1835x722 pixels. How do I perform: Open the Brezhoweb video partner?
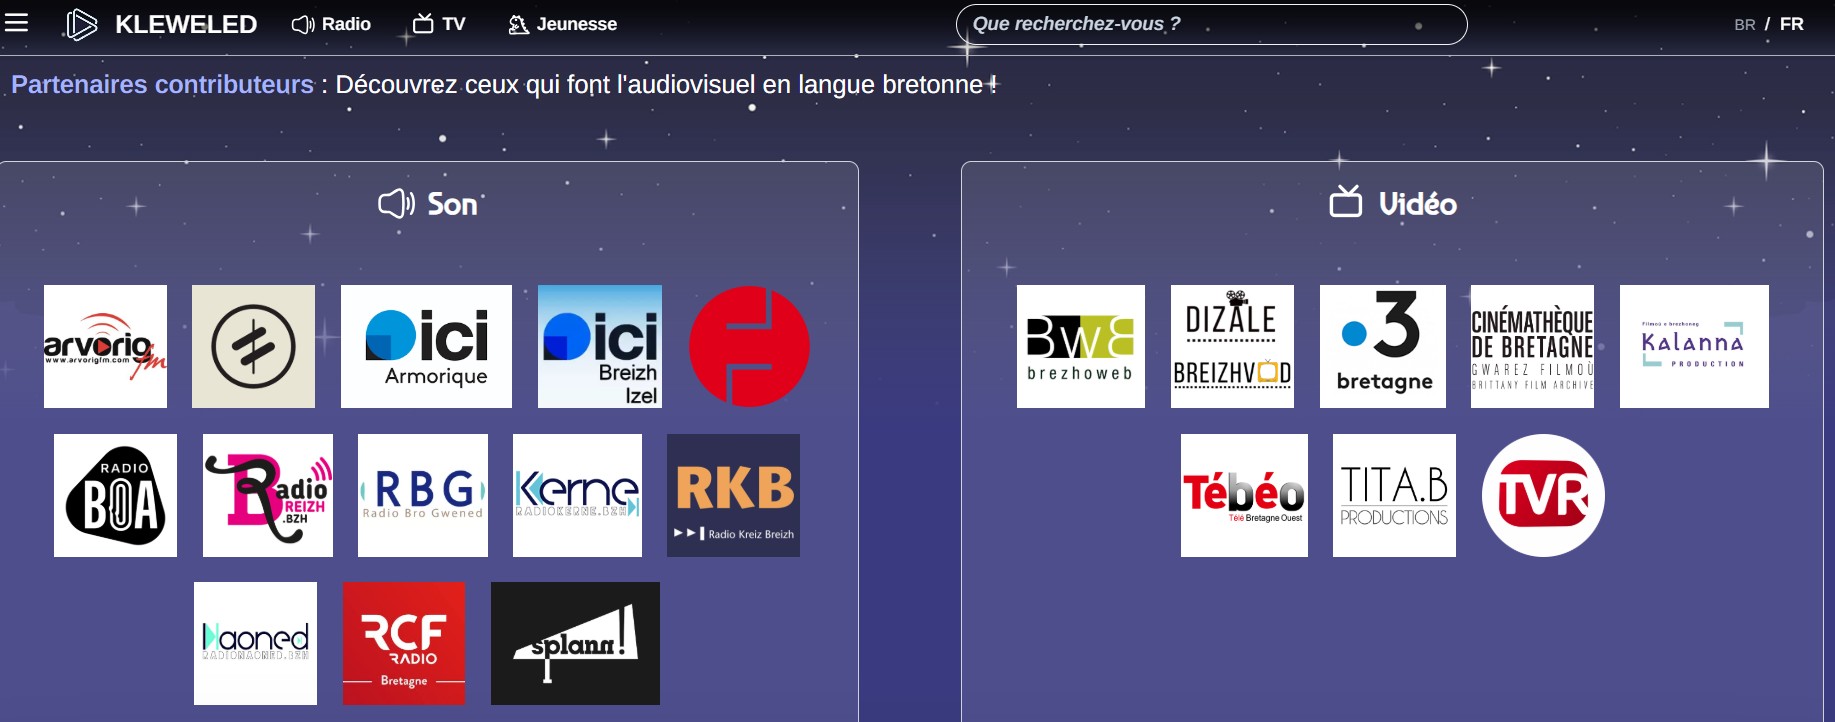click(x=1080, y=346)
